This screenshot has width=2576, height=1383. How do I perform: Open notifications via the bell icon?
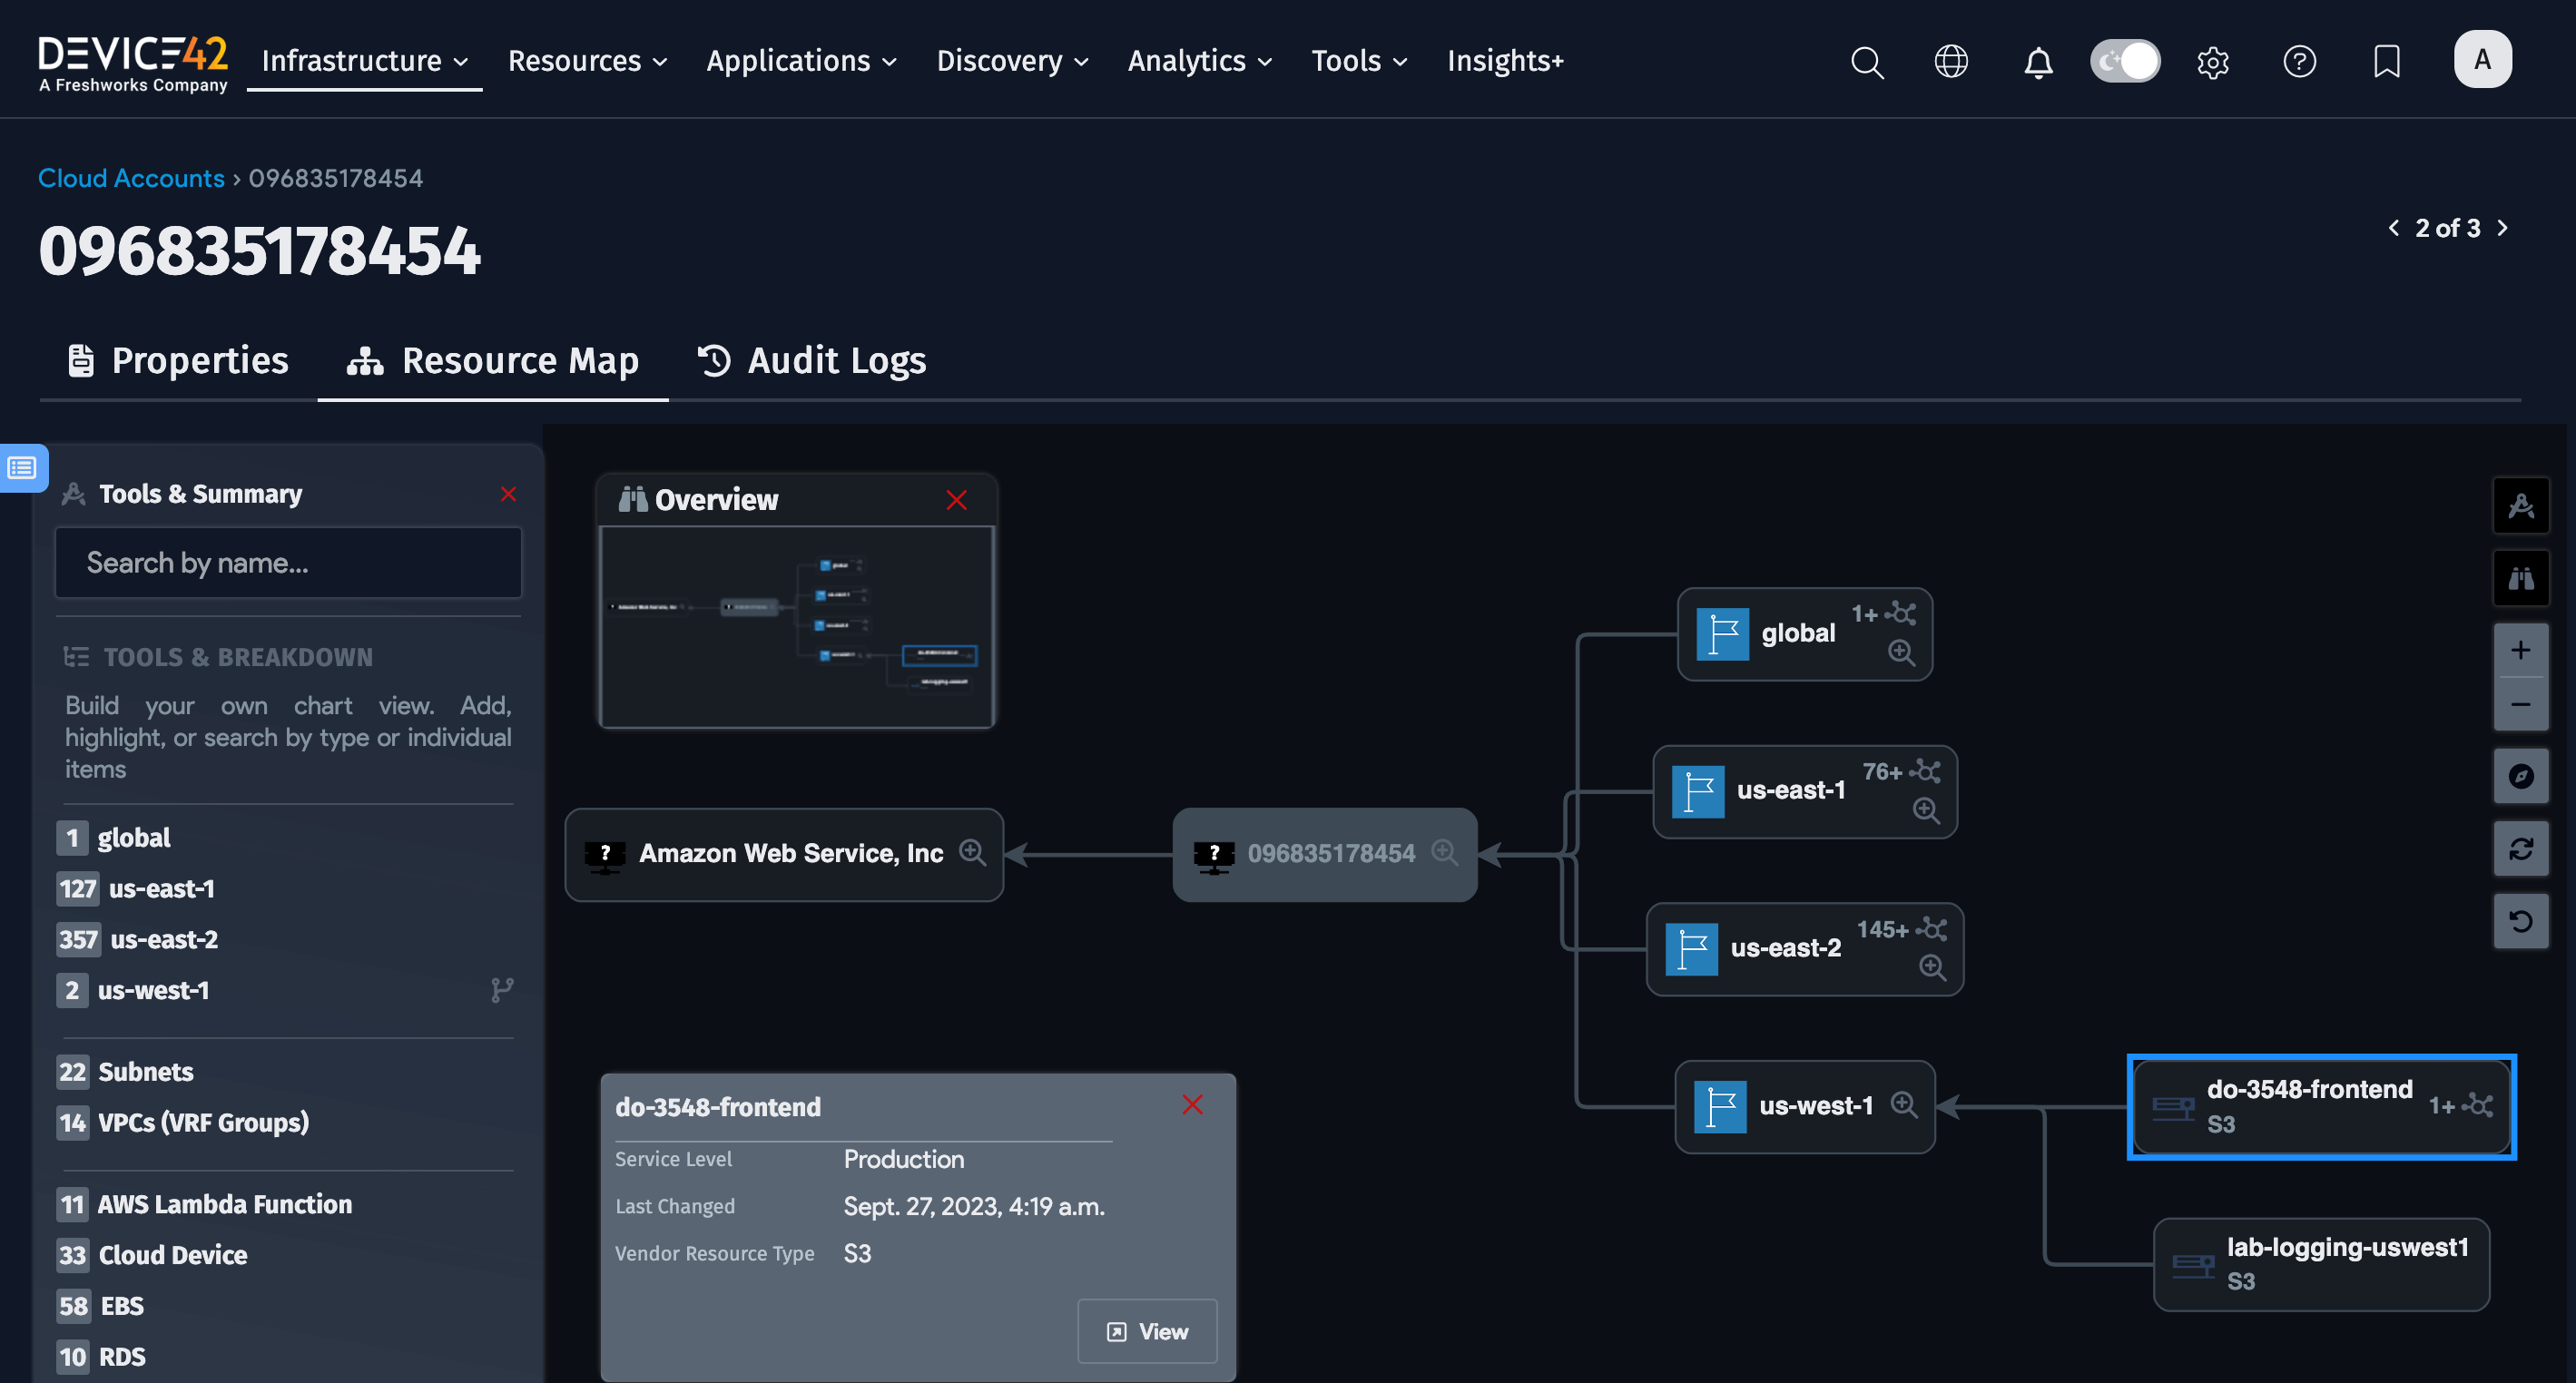(2039, 61)
